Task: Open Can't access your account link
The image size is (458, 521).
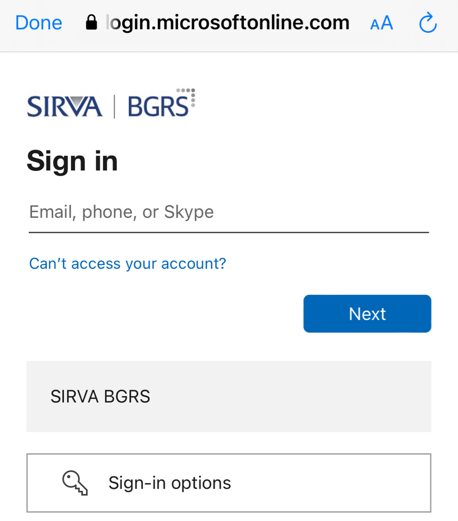Action: [128, 264]
